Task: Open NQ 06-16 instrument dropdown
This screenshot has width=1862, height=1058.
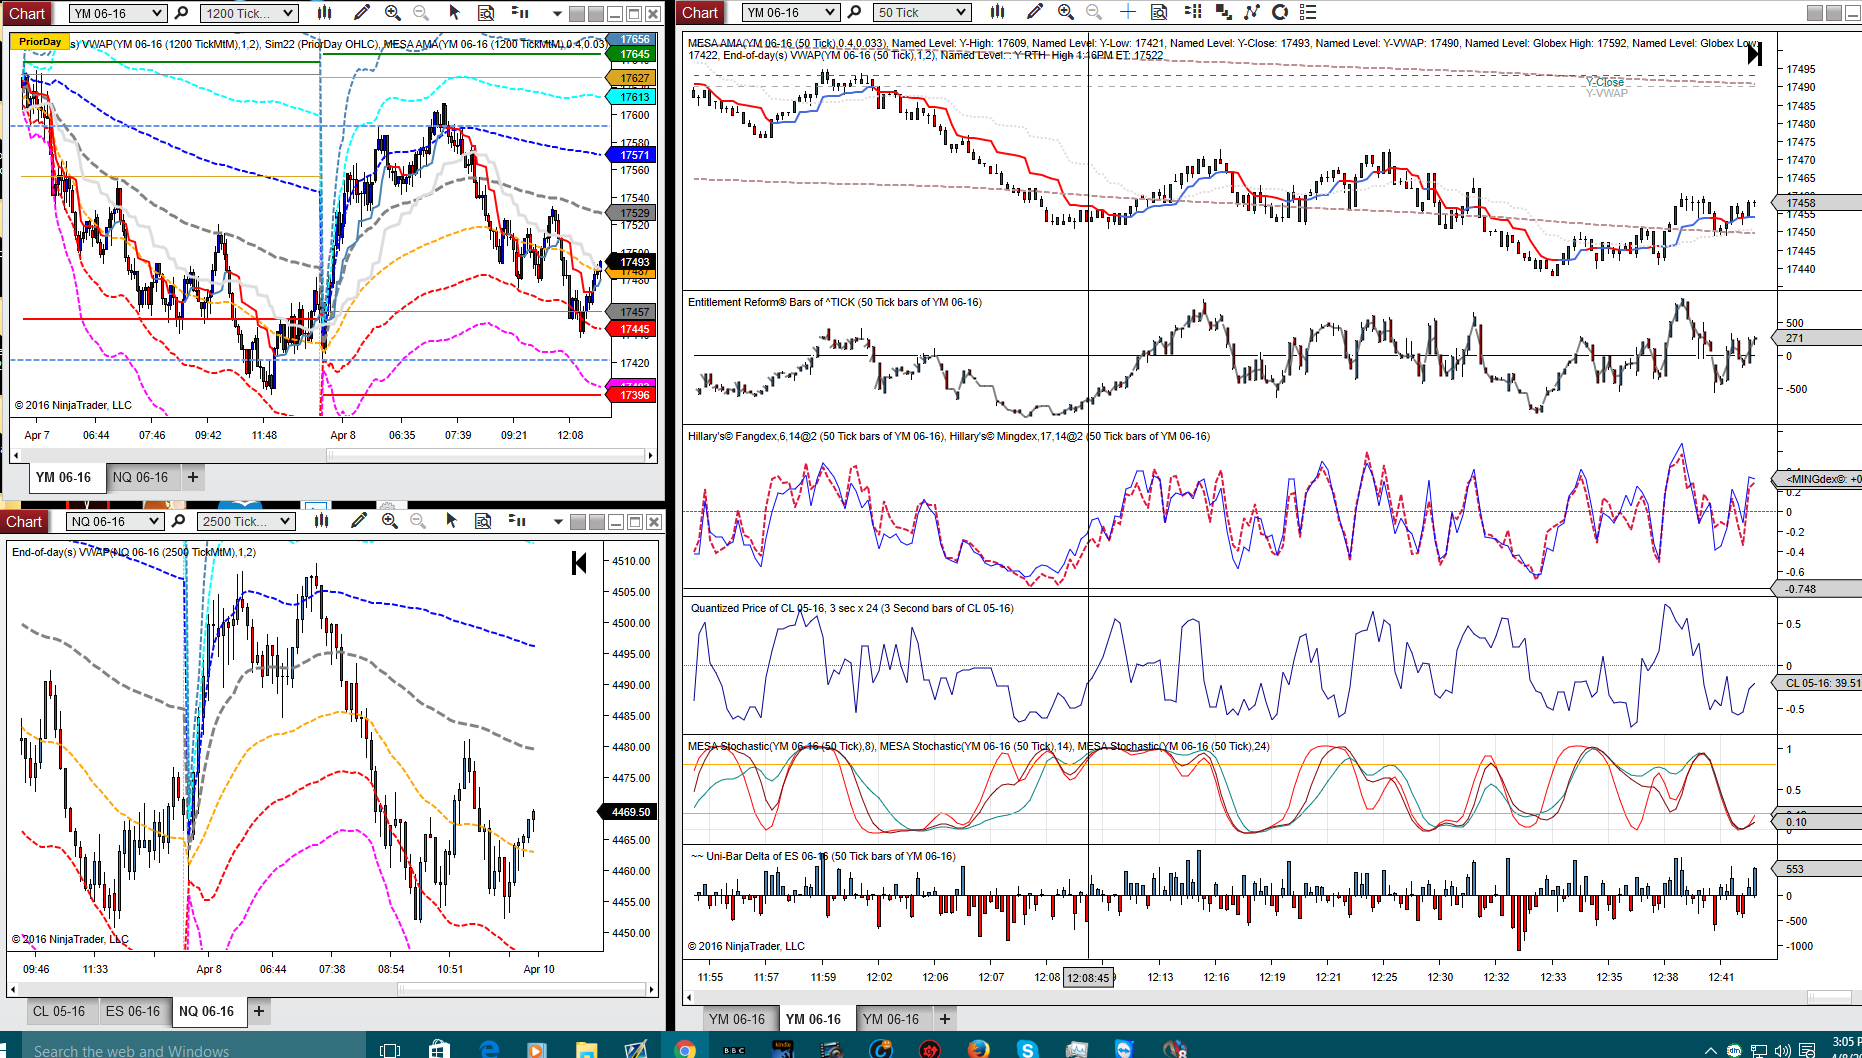Action: 115,521
